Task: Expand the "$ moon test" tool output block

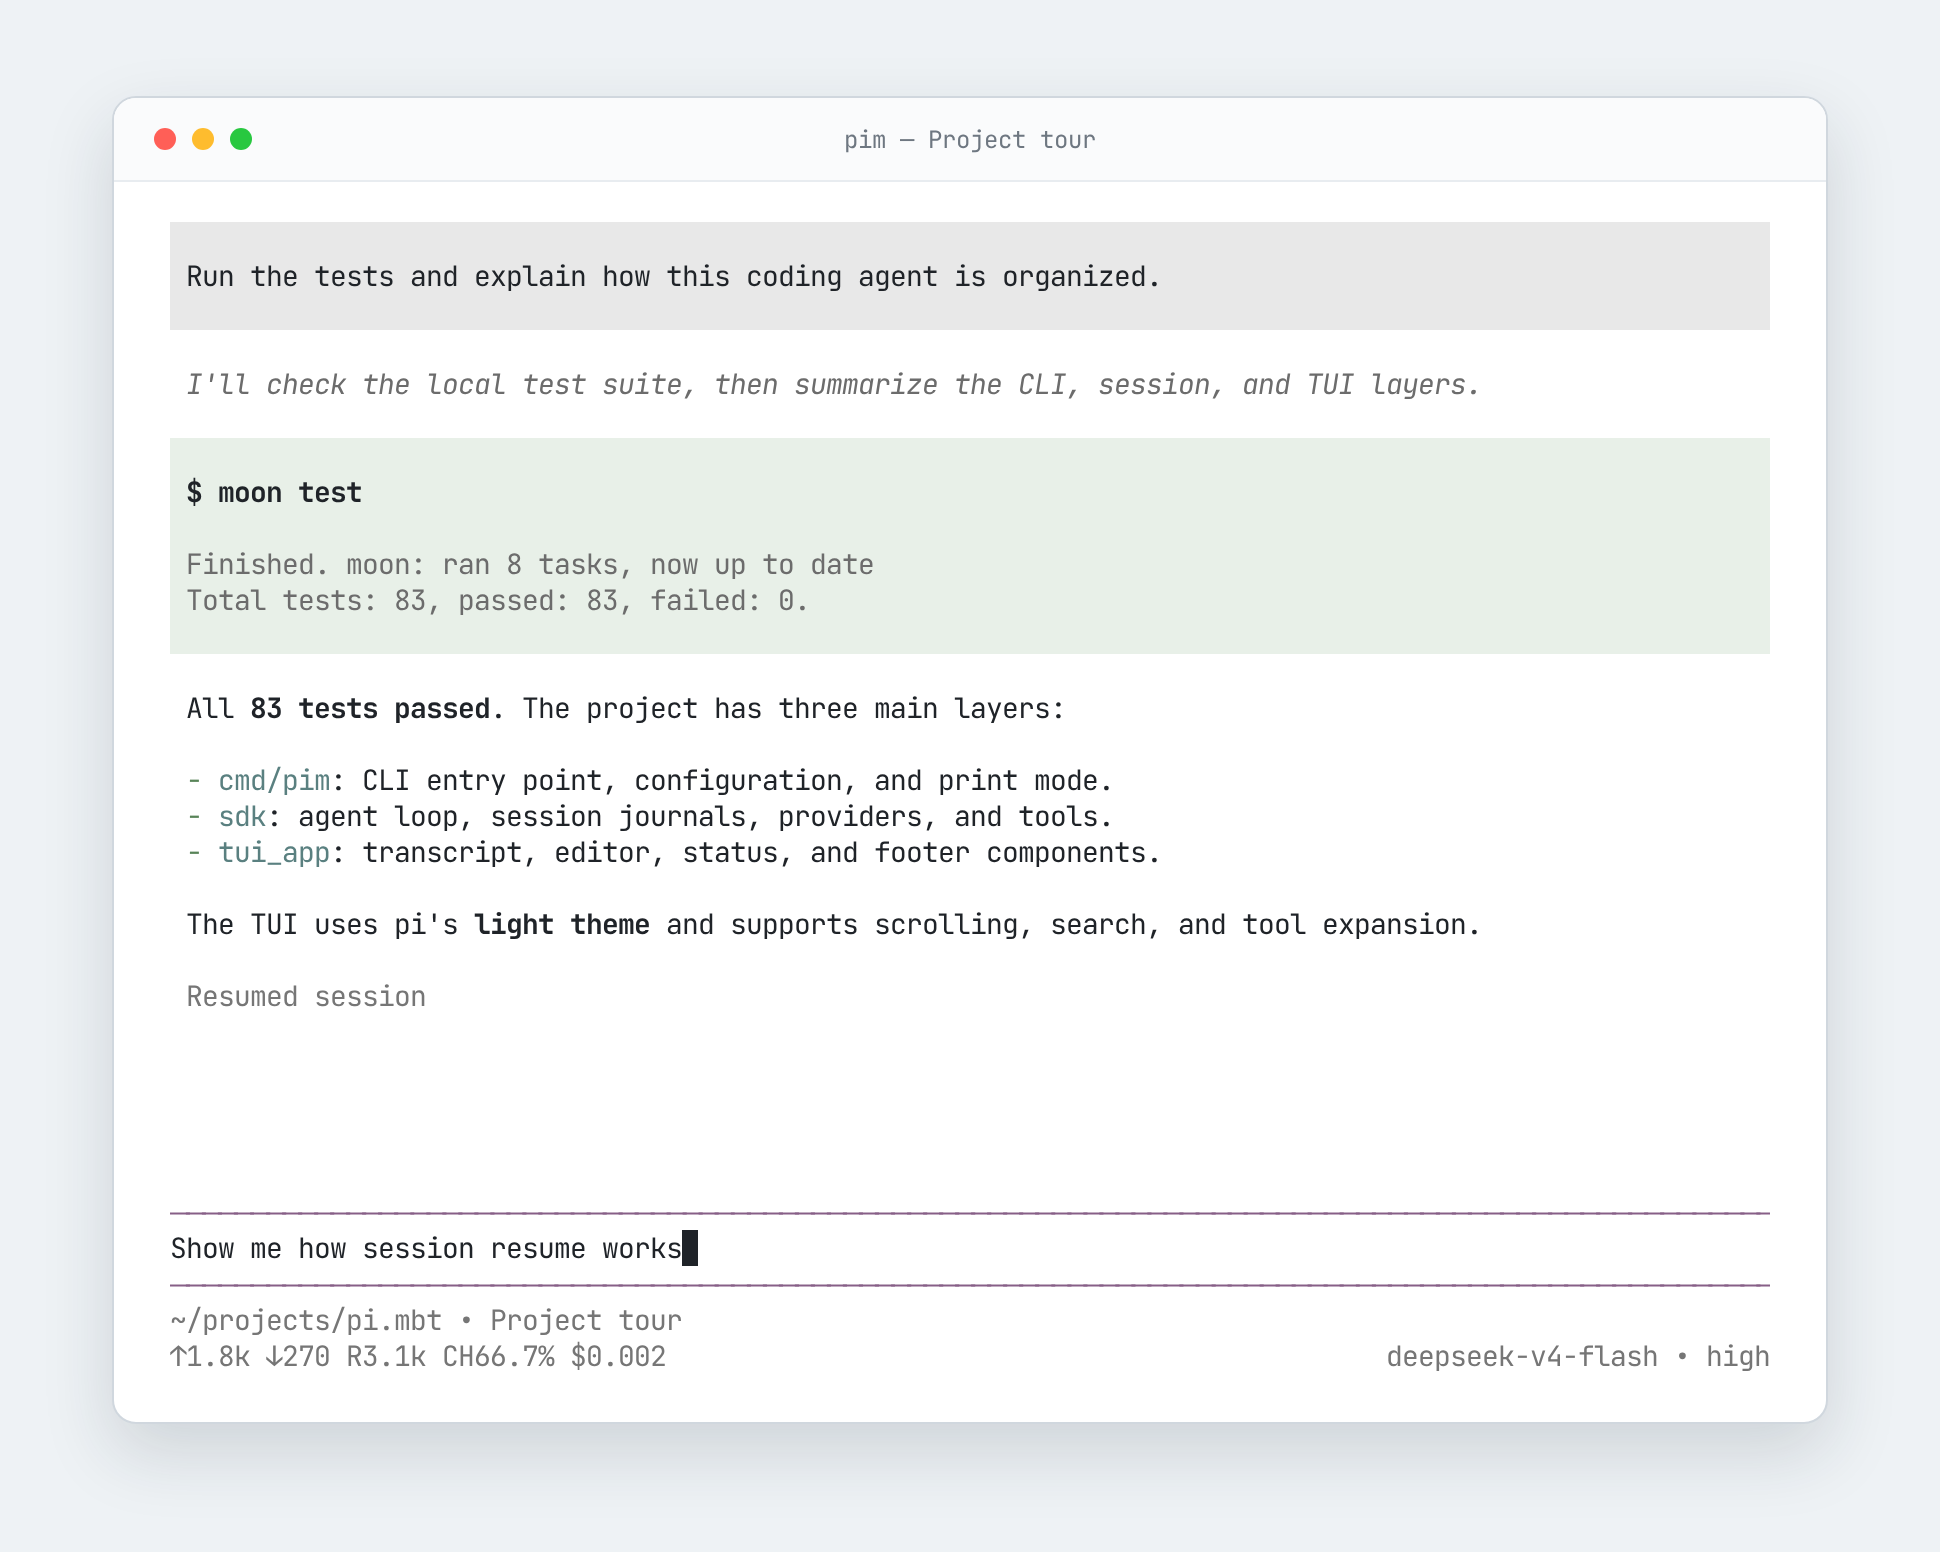Action: [x=970, y=546]
